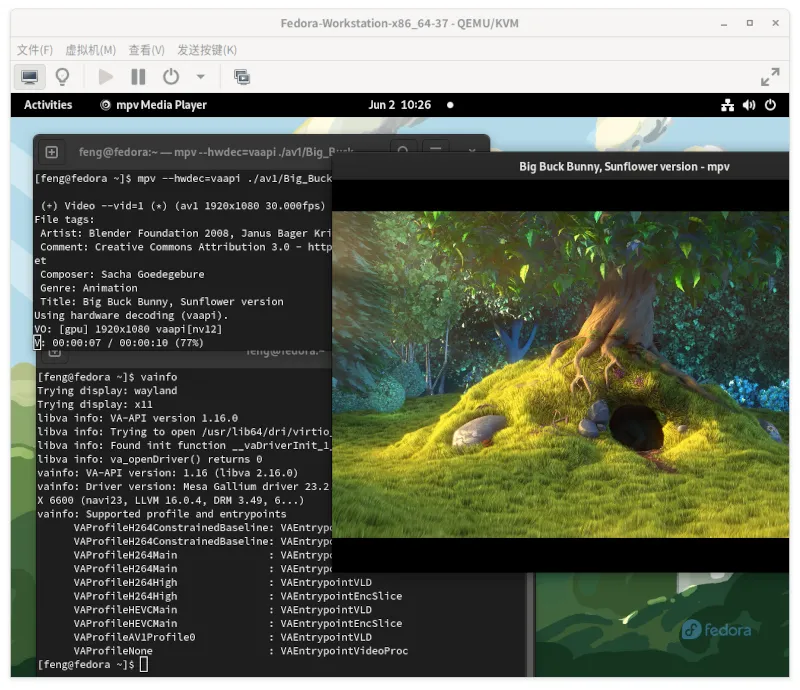Open a new terminal tab with plus button
The width and height of the screenshot is (800, 690).
pyautogui.click(x=50, y=152)
